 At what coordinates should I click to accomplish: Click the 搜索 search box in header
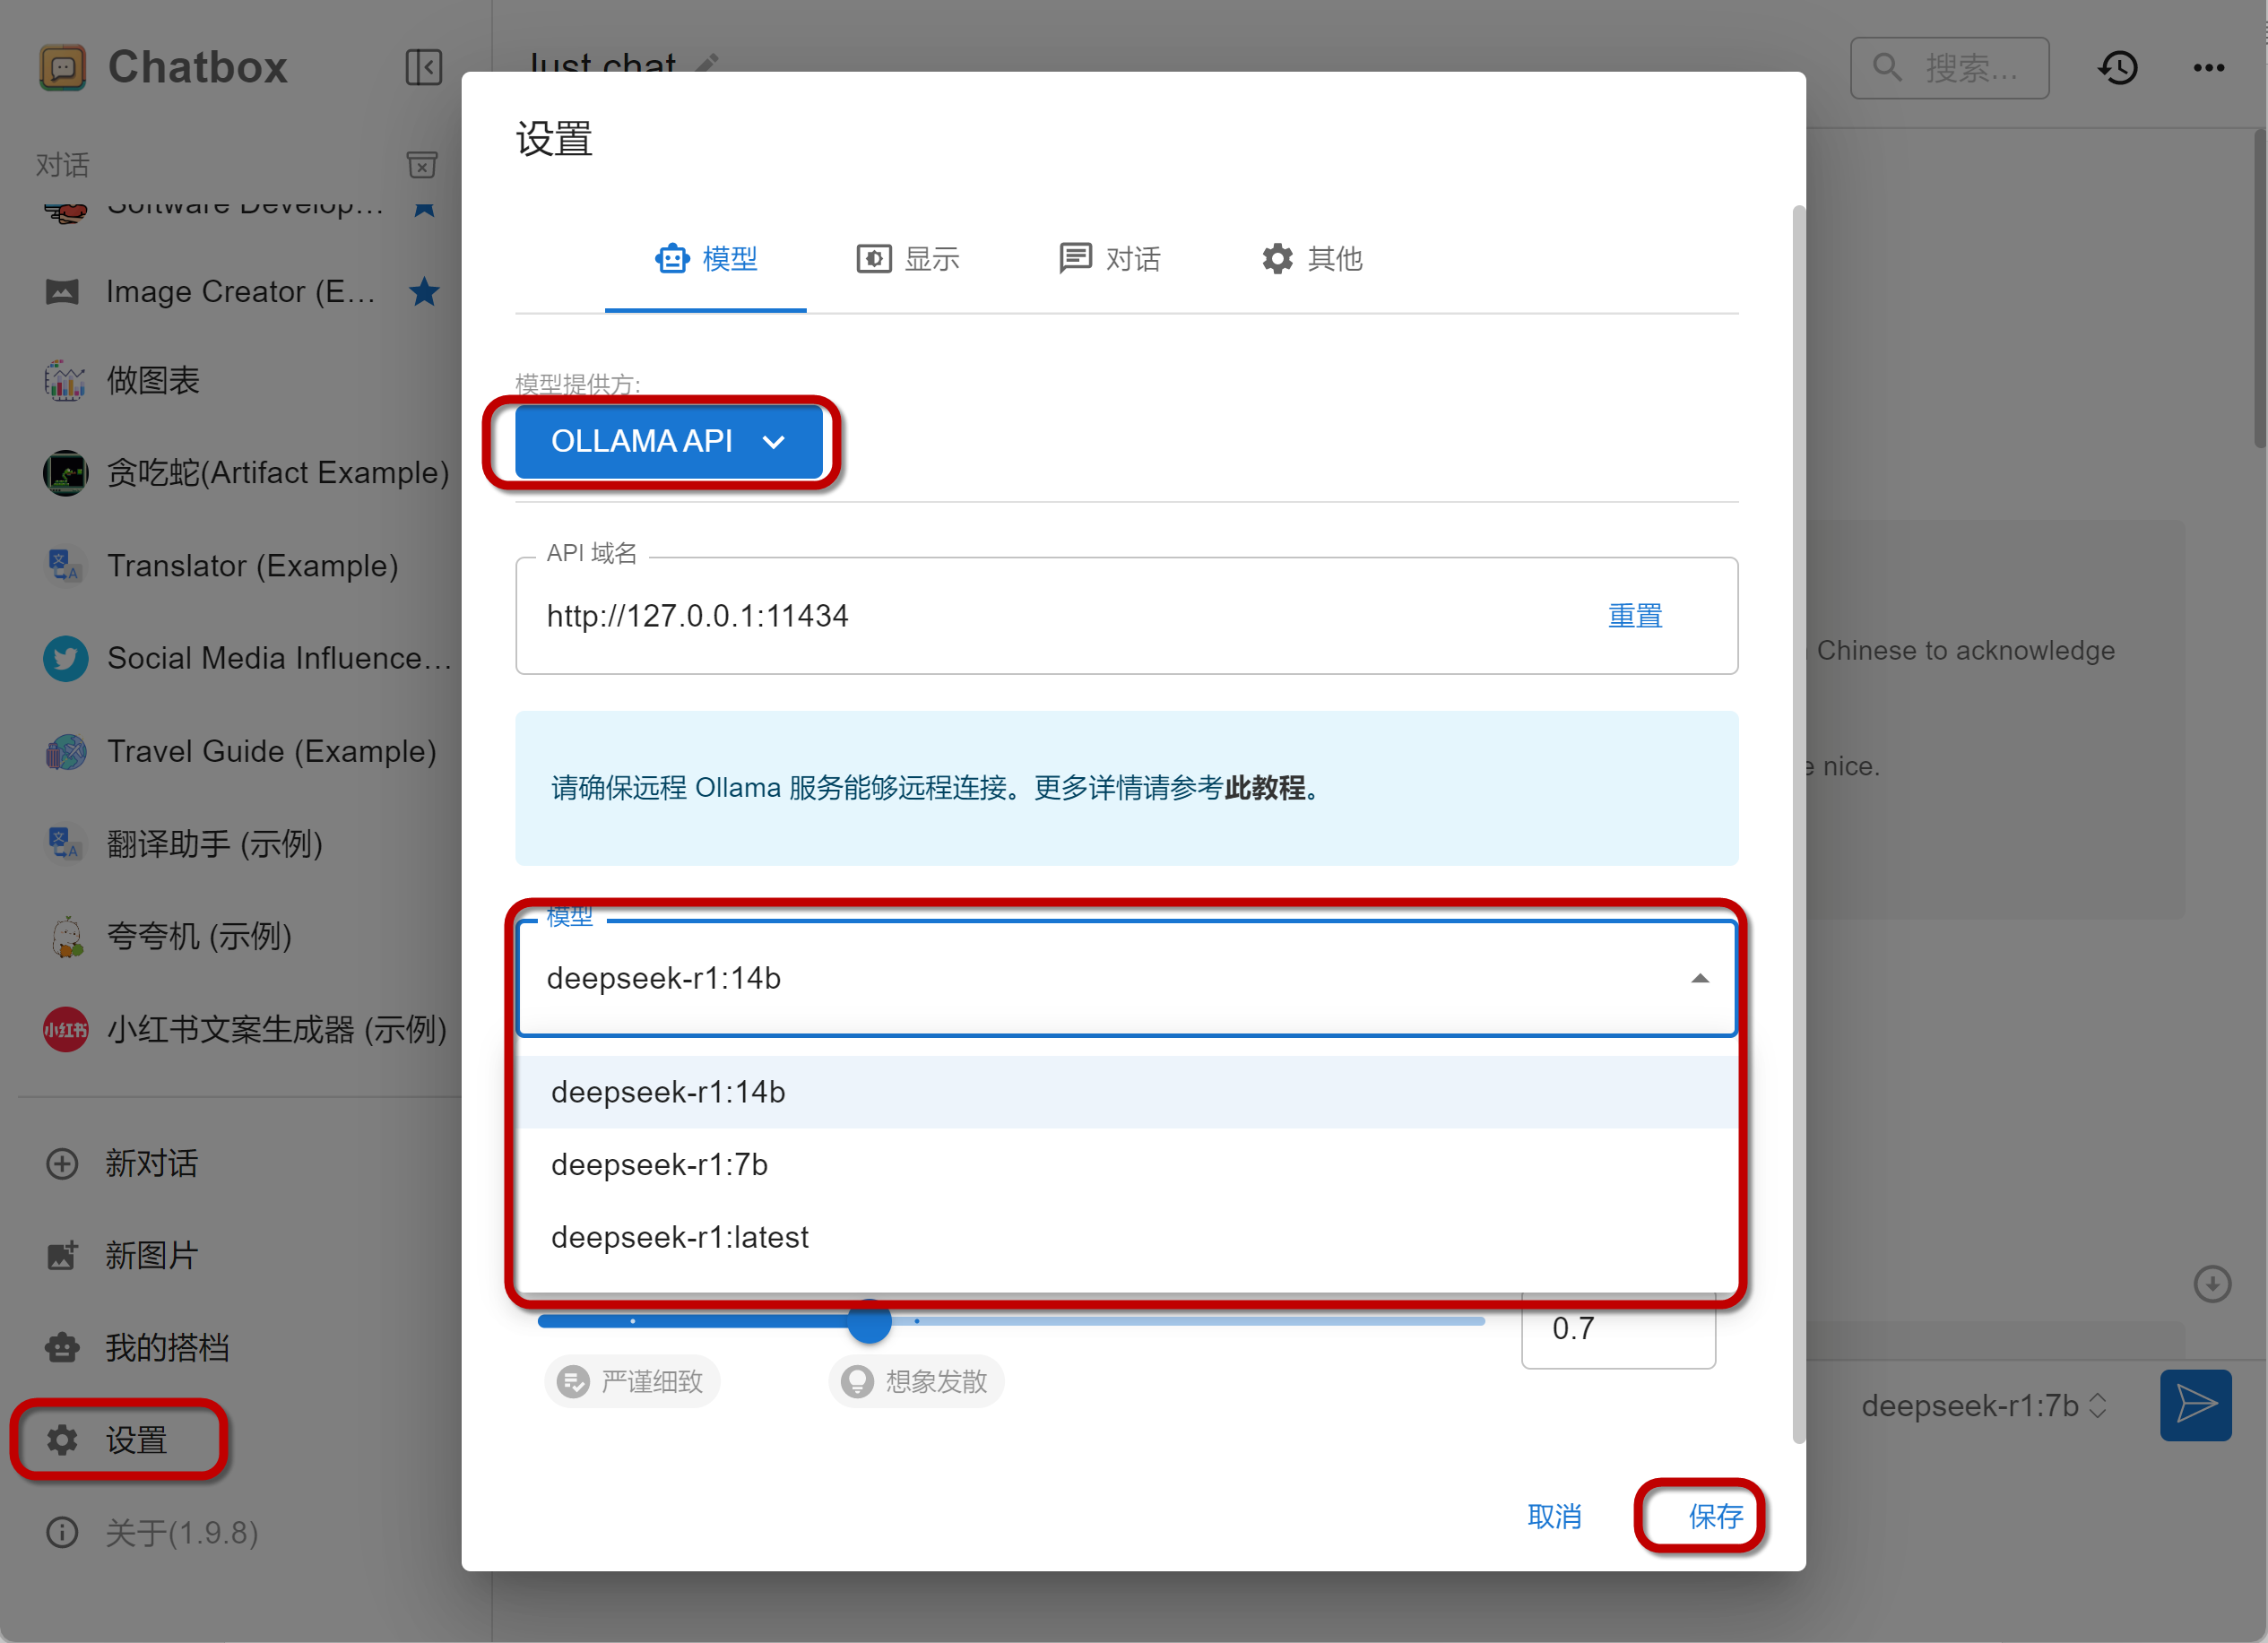(x=1949, y=67)
